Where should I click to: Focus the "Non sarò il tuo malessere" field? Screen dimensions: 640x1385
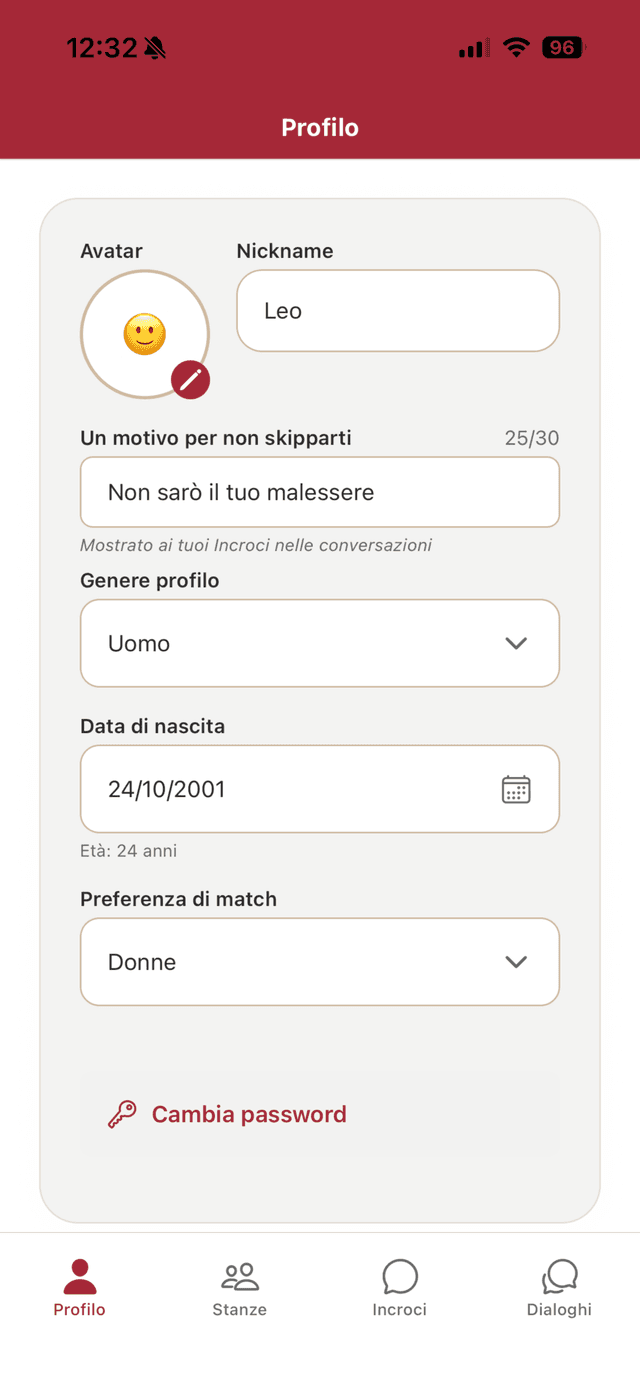pos(320,492)
